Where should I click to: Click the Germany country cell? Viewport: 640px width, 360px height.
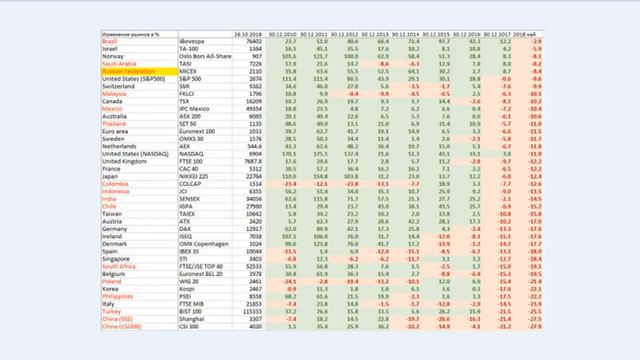pos(140,229)
